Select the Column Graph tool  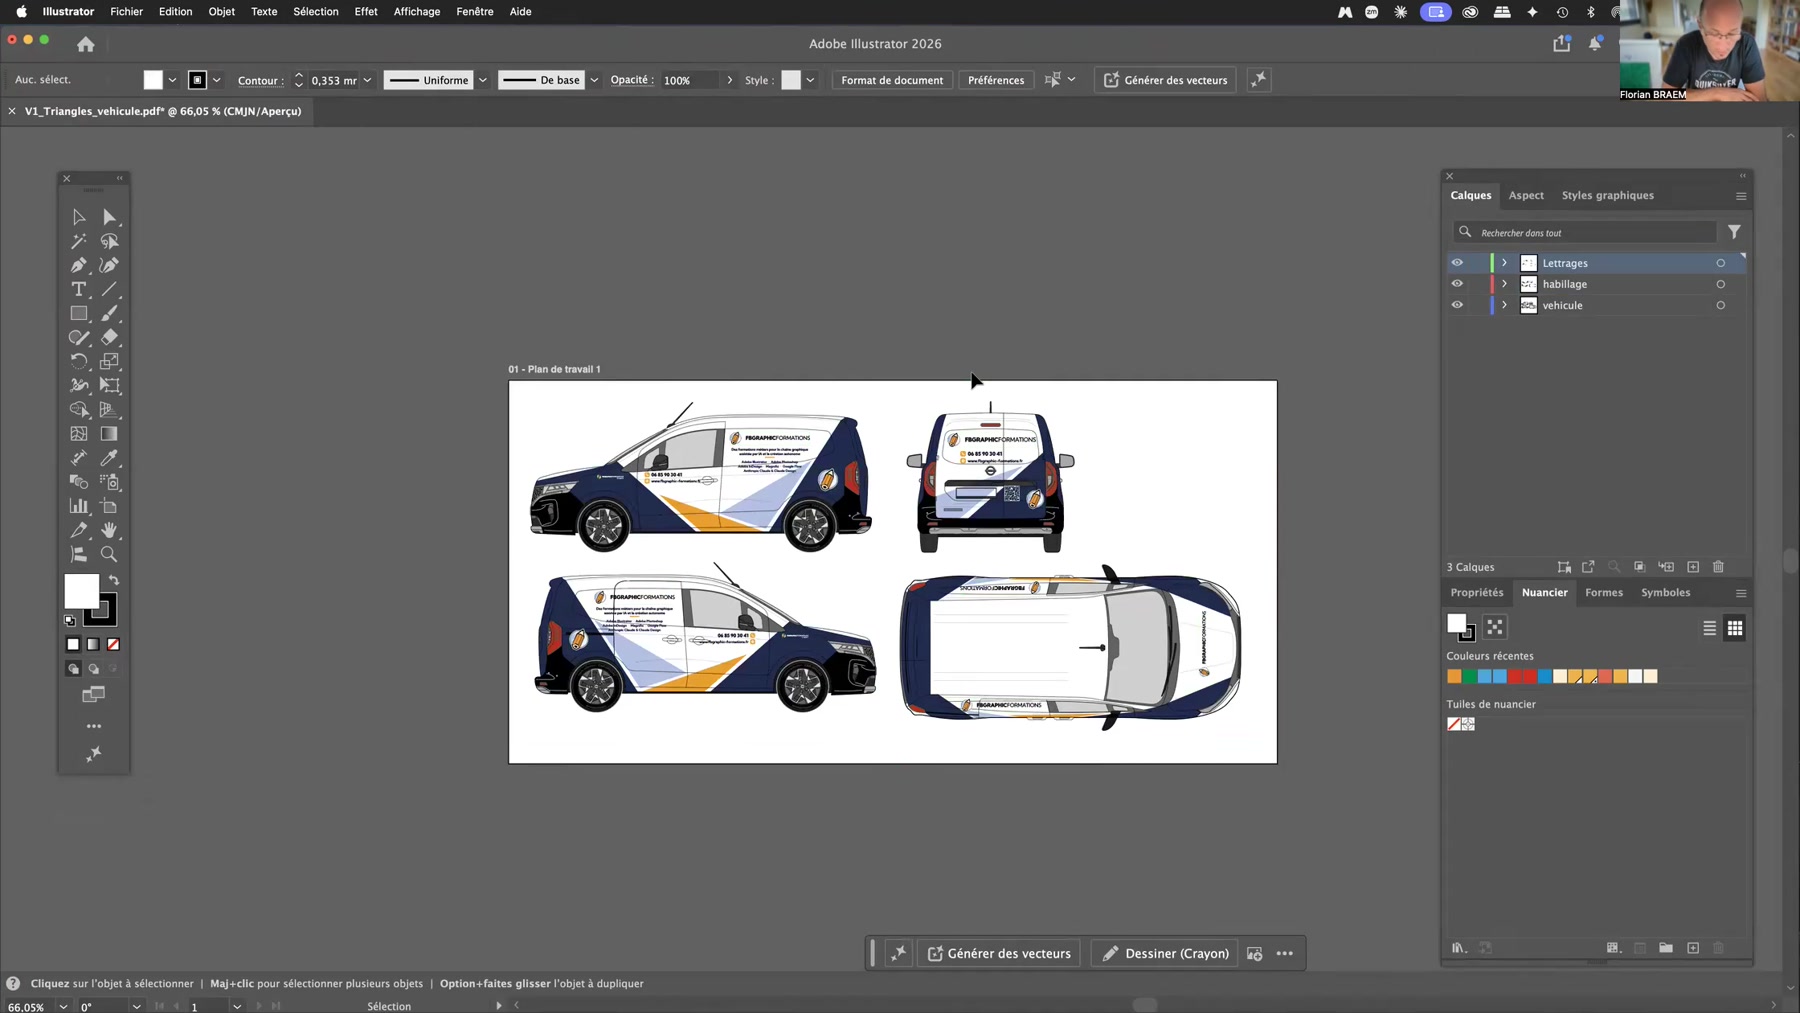coord(78,506)
